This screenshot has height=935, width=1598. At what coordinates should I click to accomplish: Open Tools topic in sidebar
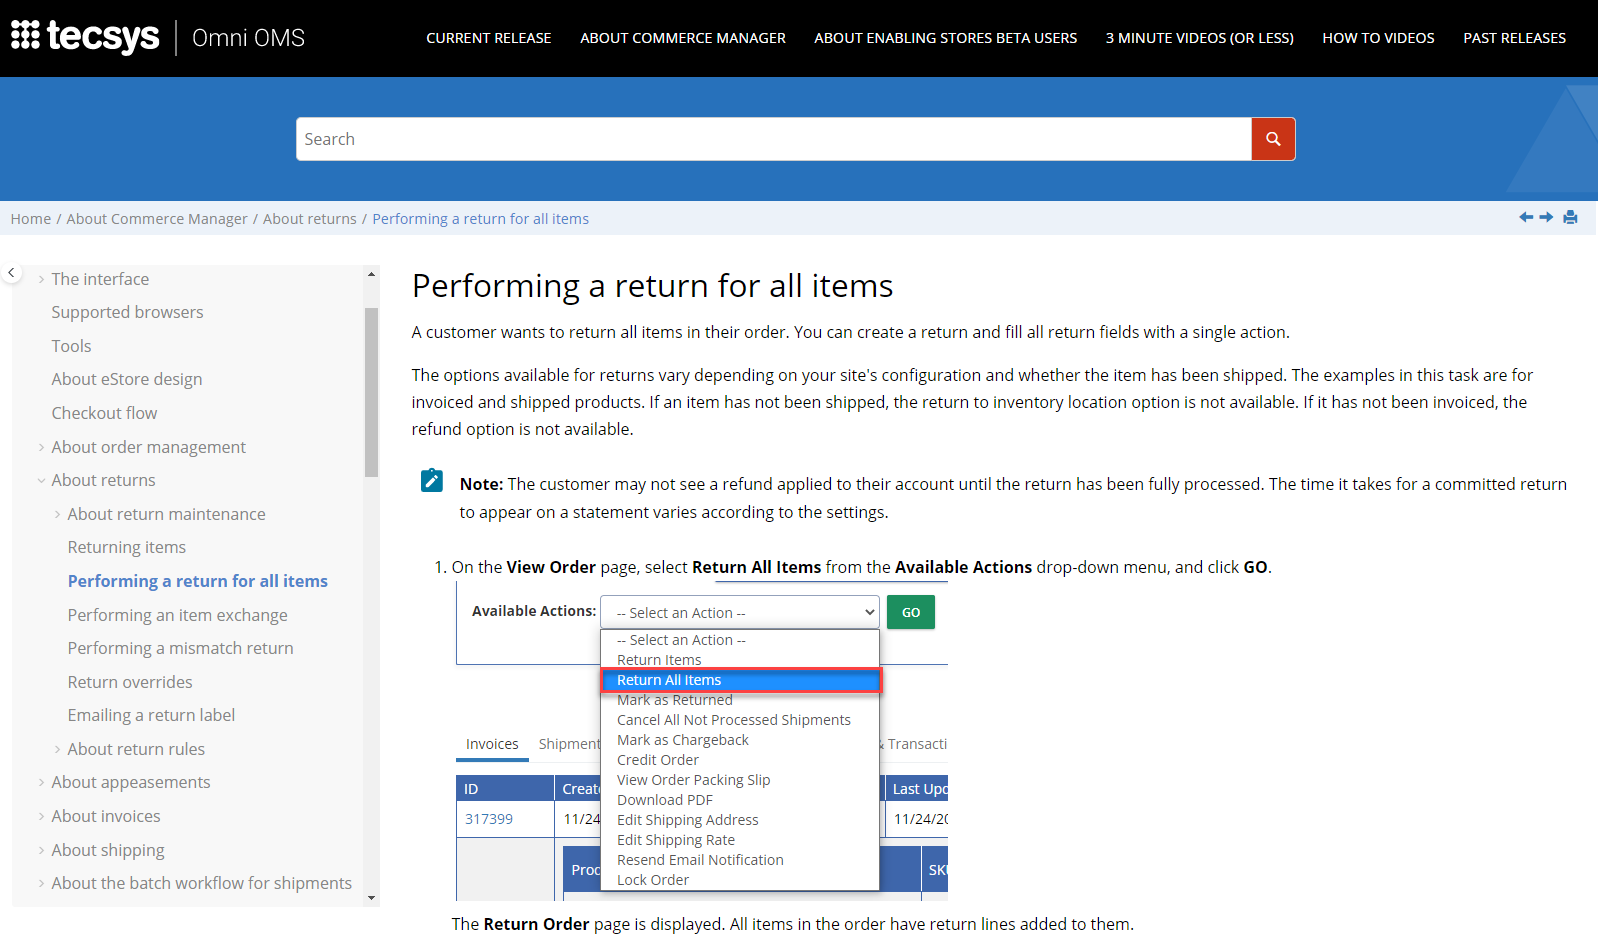(x=71, y=346)
